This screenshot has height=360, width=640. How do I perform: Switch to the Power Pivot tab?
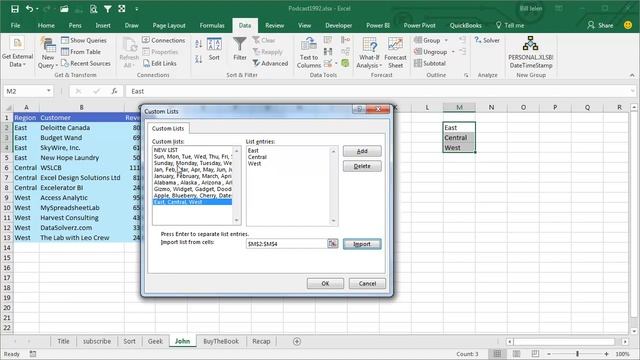point(419,25)
